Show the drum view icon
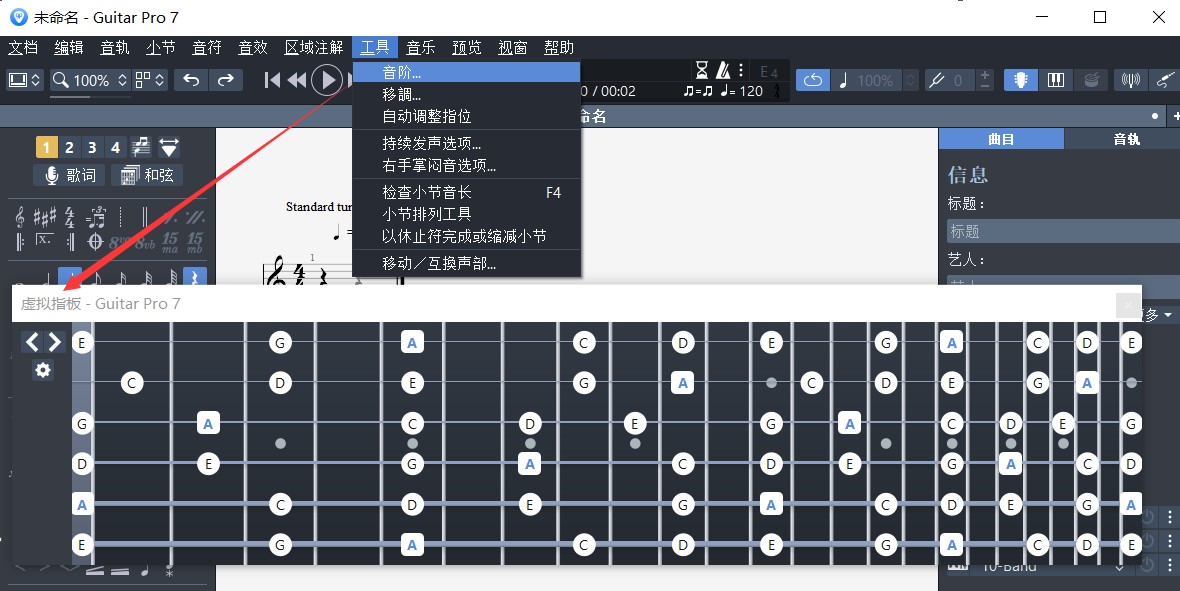Image resolution: width=1180 pixels, height=591 pixels. click(1091, 80)
